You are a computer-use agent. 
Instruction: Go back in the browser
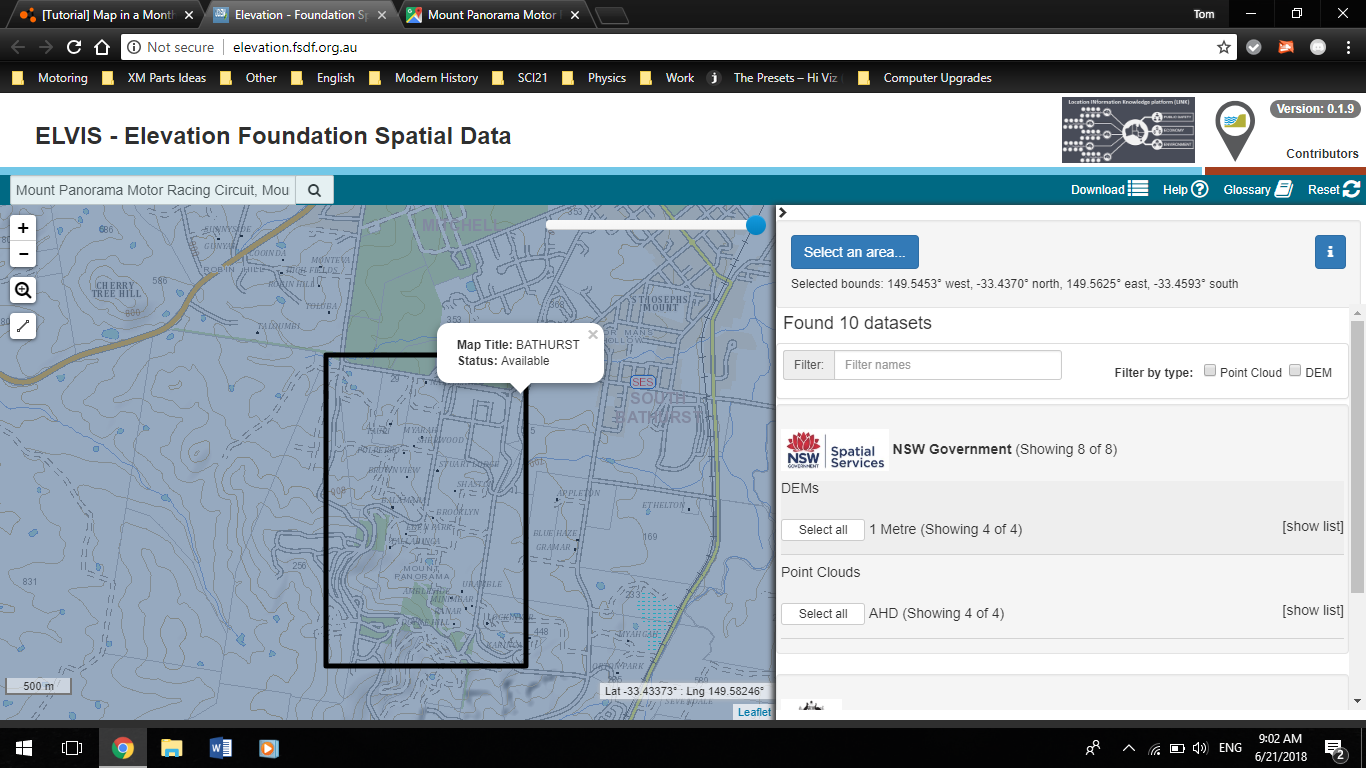point(18,47)
